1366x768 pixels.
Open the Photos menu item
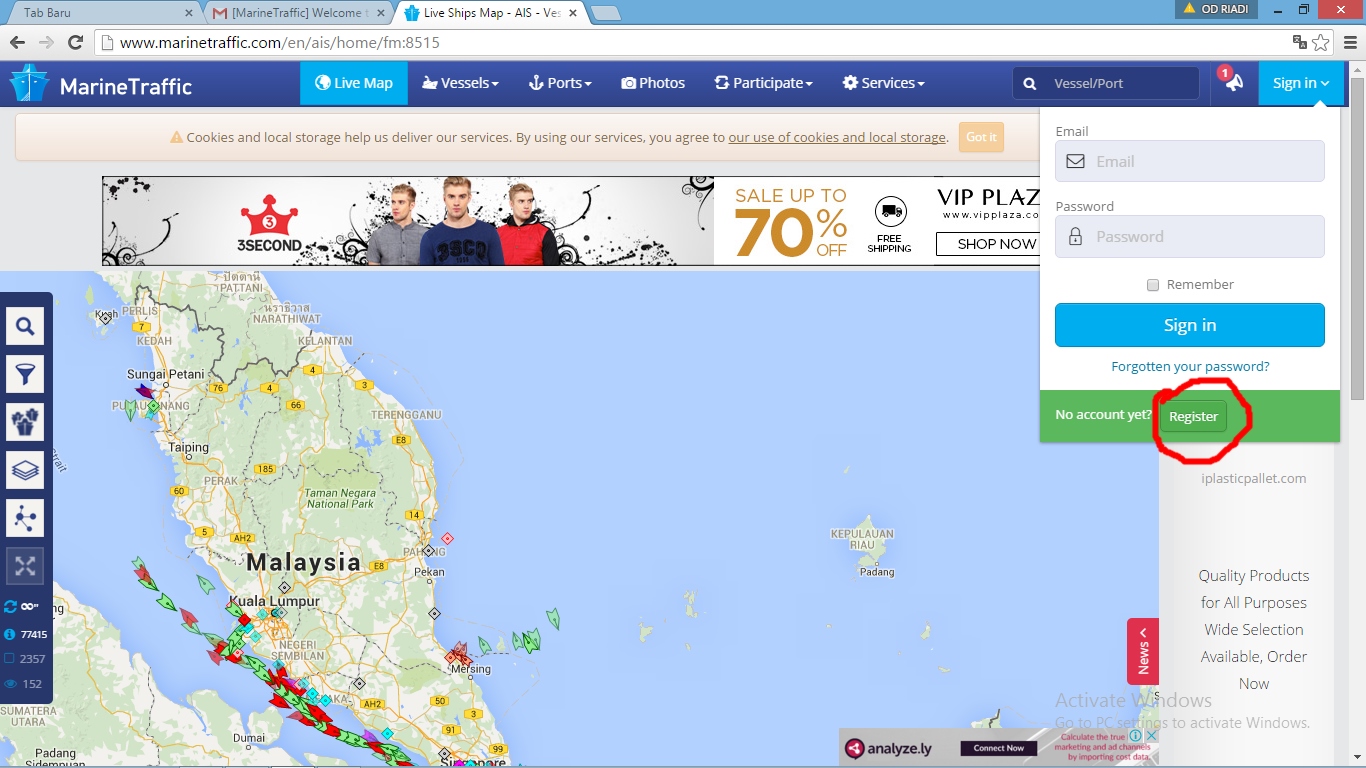pos(653,83)
